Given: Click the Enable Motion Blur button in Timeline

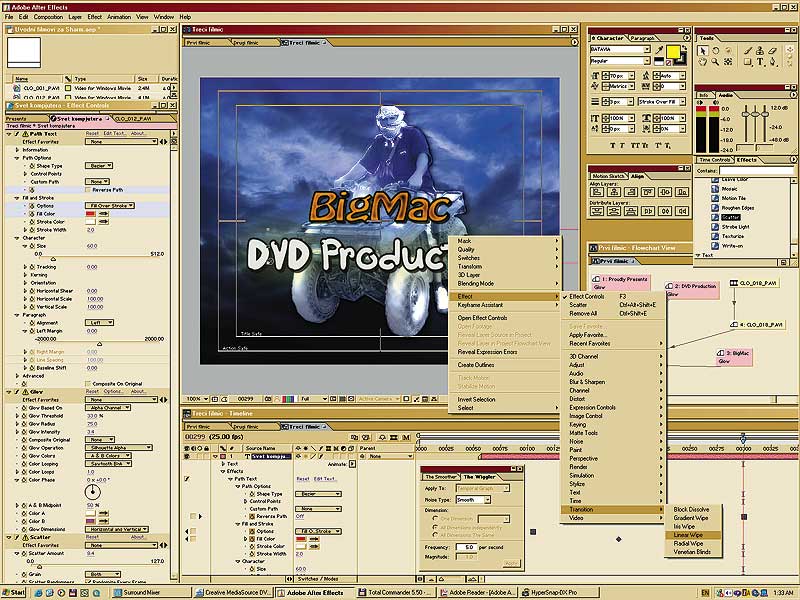Looking at the screenshot, I should click(x=406, y=437).
